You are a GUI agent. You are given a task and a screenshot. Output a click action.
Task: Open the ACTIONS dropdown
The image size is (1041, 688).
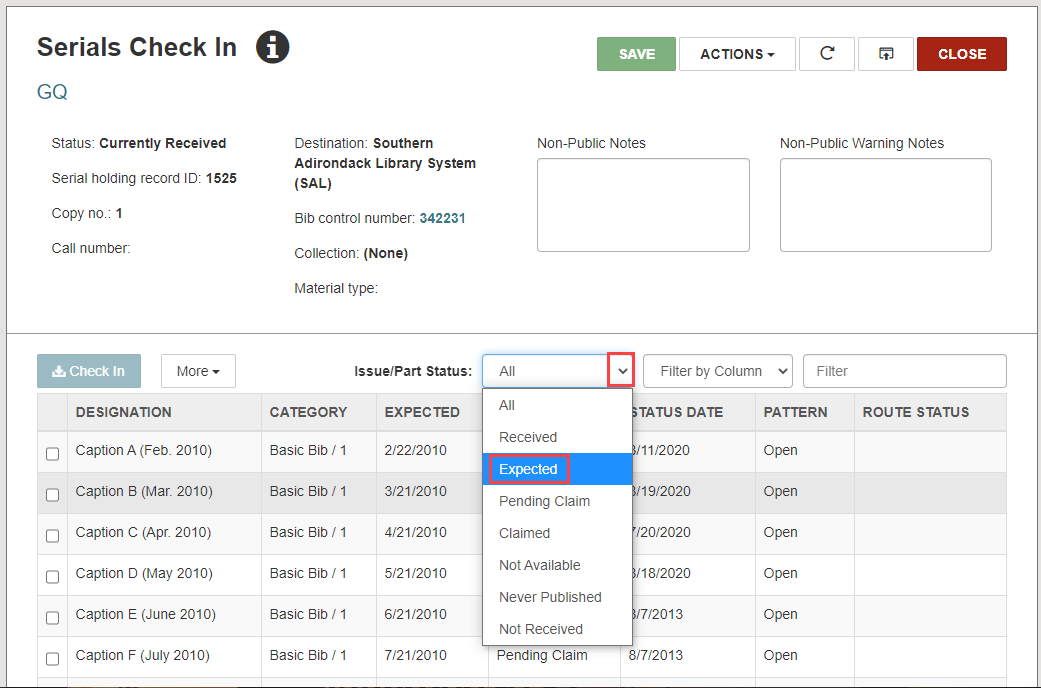(737, 54)
